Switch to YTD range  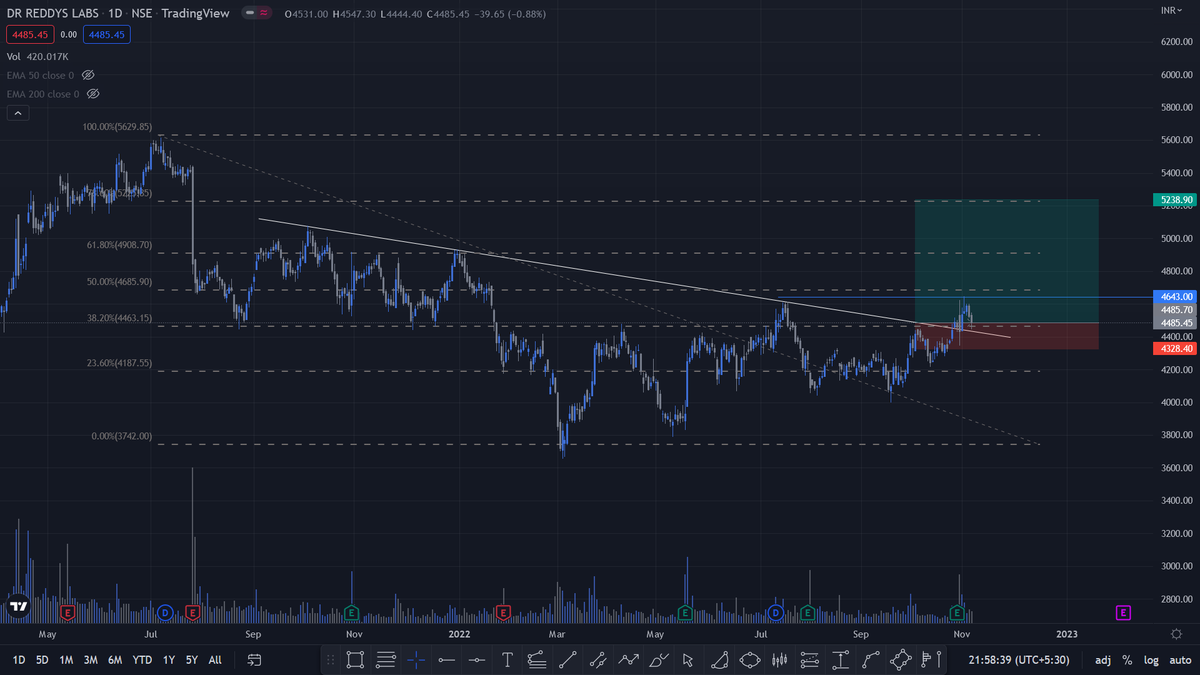(x=143, y=660)
